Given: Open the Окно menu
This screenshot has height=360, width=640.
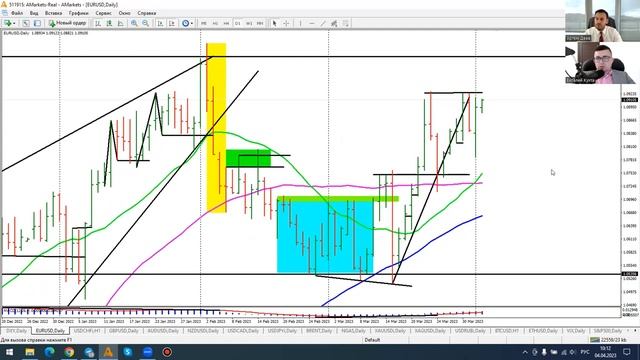Looking at the screenshot, I should [x=124, y=13].
